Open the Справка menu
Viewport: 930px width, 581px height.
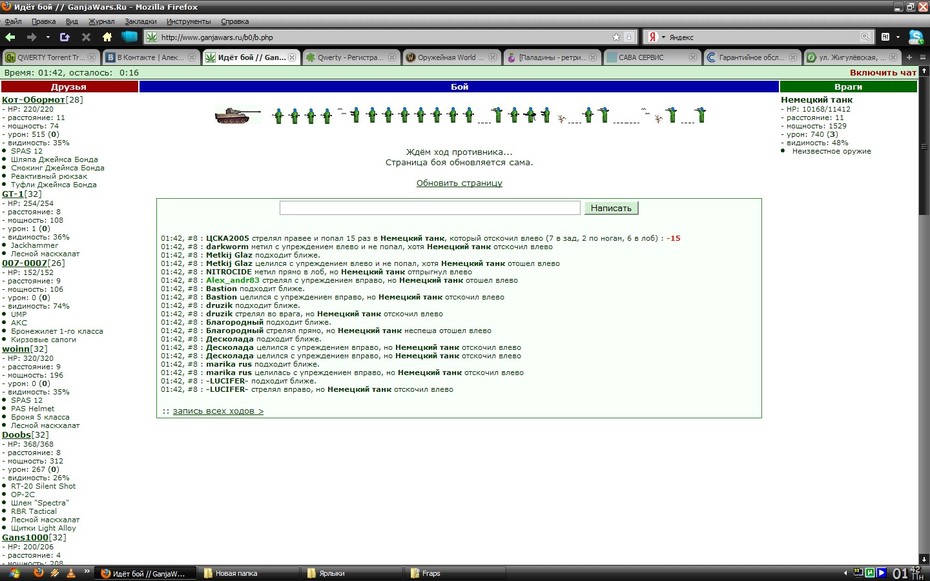[x=235, y=21]
